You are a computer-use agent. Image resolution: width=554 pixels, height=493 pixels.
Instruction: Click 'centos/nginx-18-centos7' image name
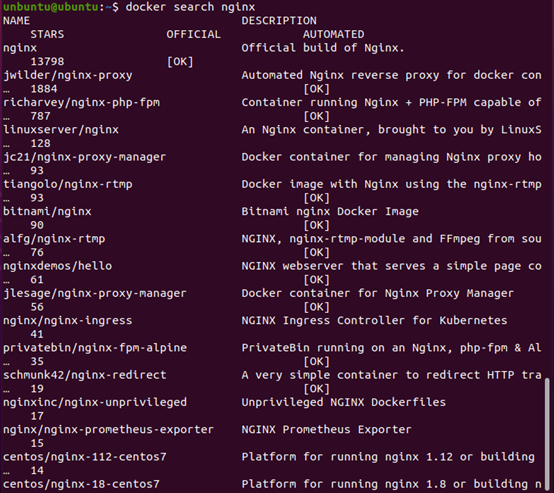tap(81, 484)
